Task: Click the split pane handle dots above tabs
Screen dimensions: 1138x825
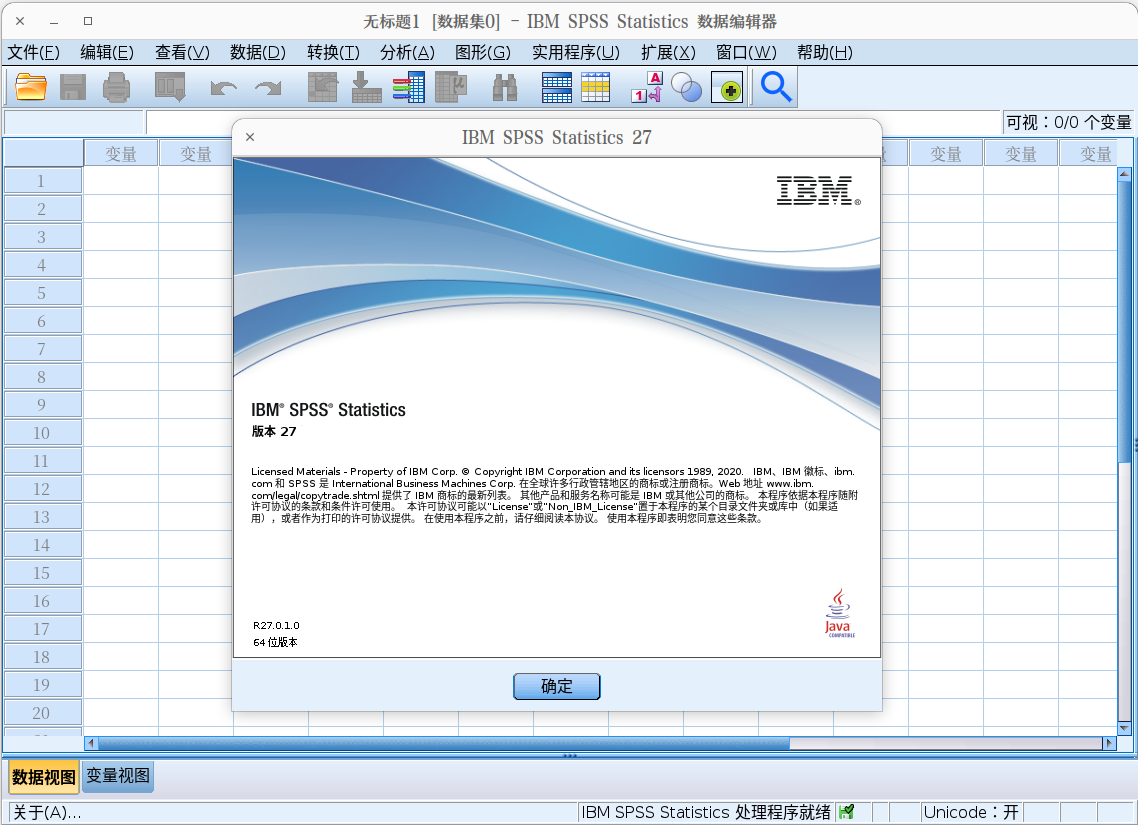Action: (570, 755)
